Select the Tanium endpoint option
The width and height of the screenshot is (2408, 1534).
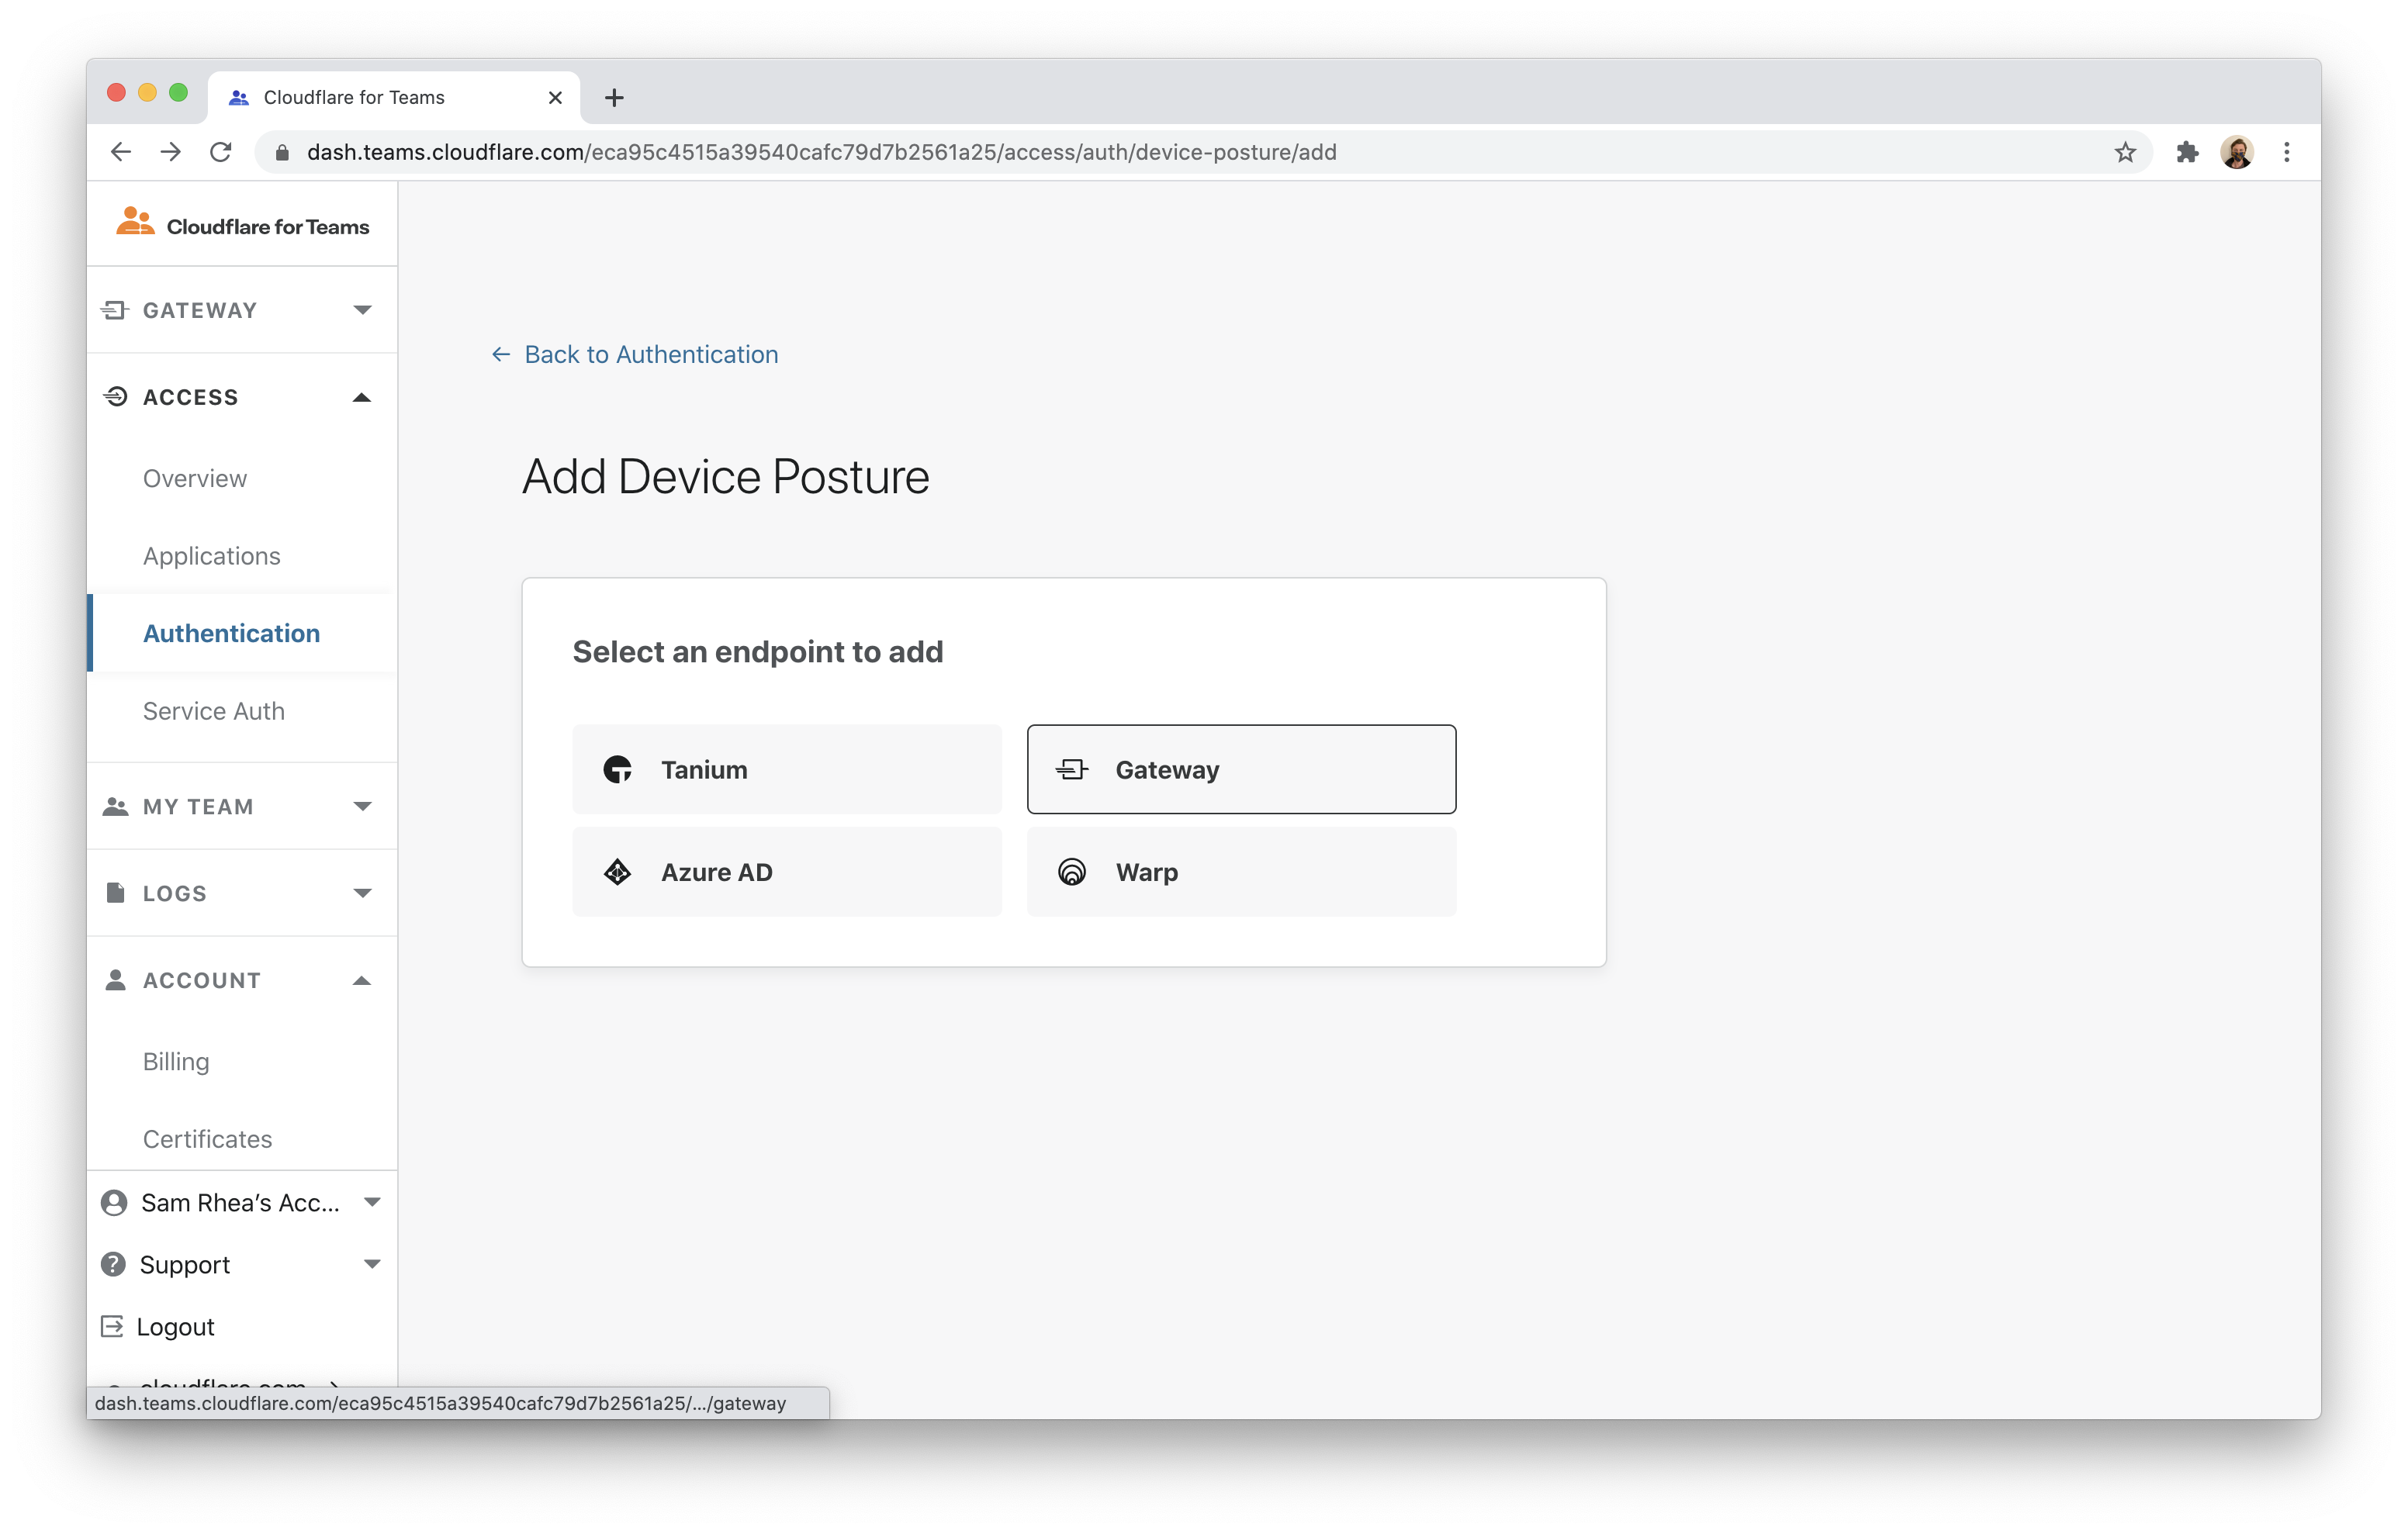pos(786,769)
